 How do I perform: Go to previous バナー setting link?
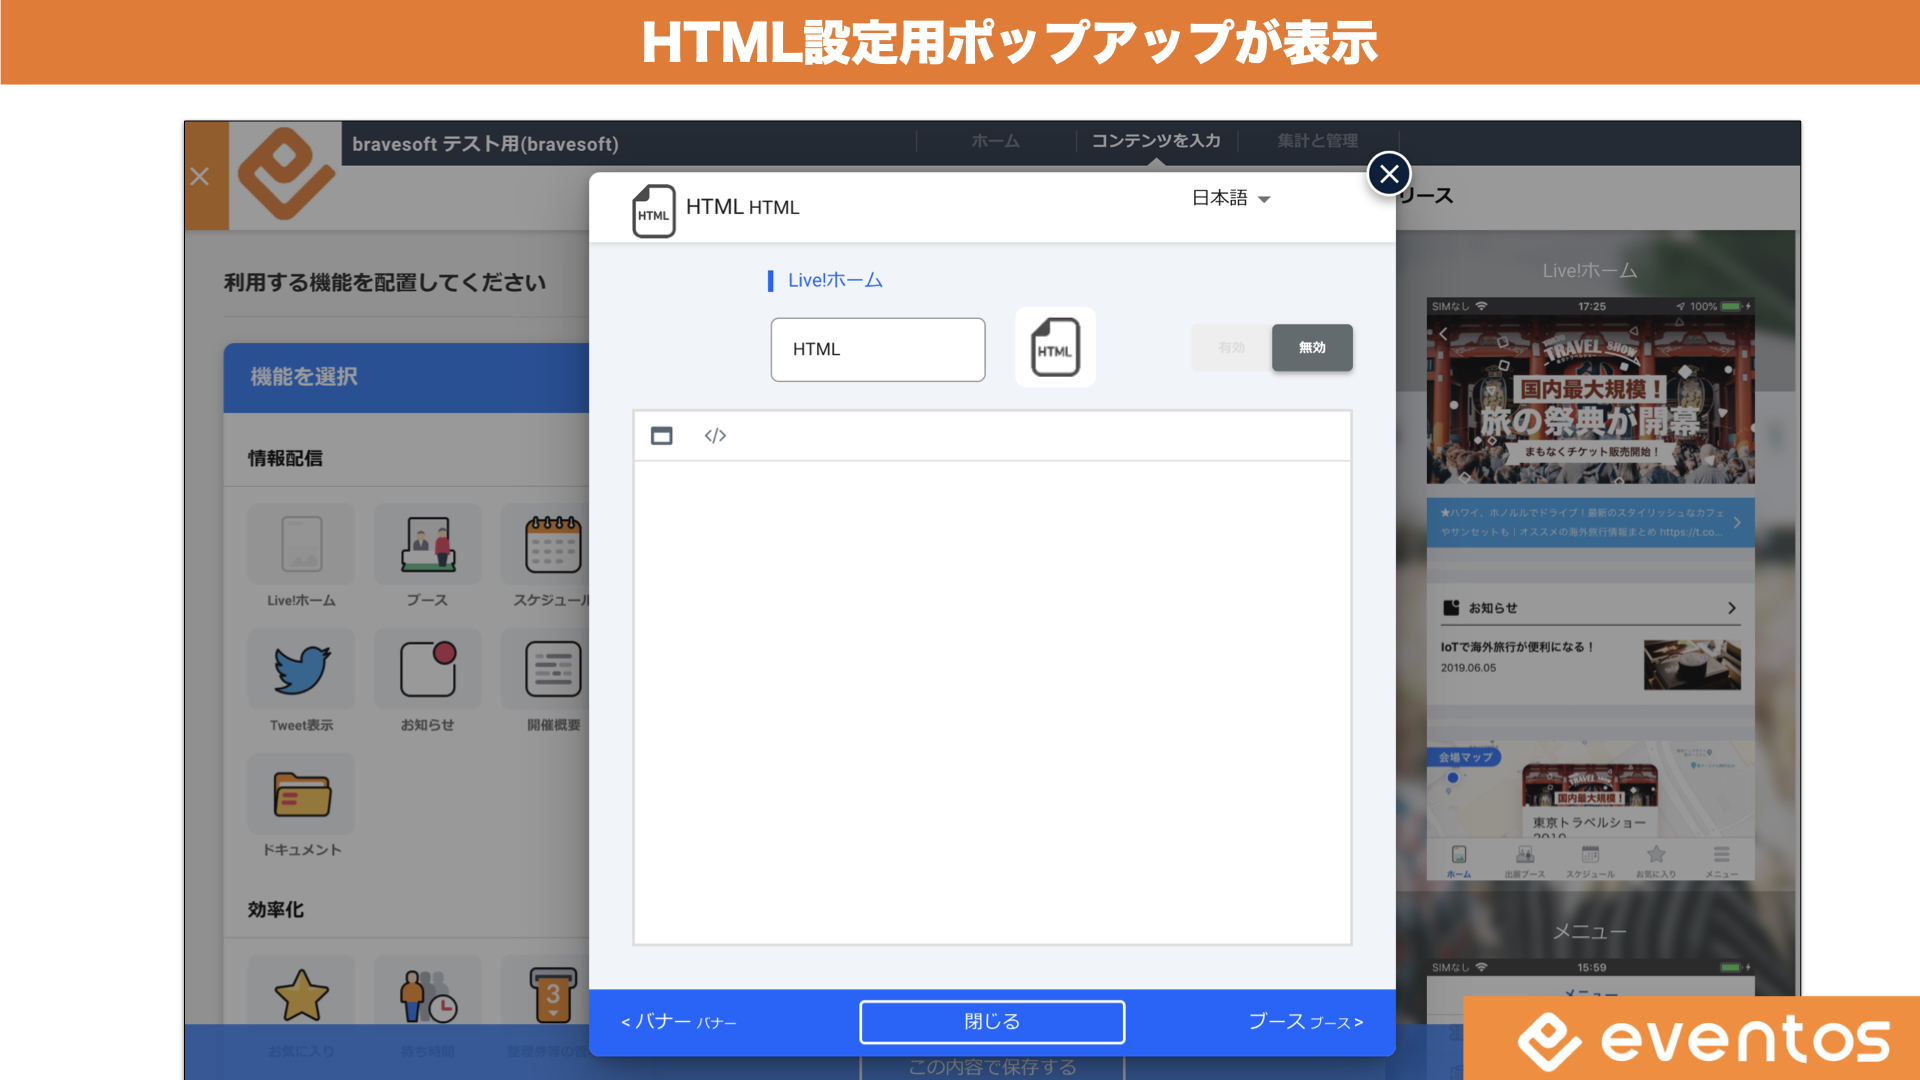pos(678,1022)
